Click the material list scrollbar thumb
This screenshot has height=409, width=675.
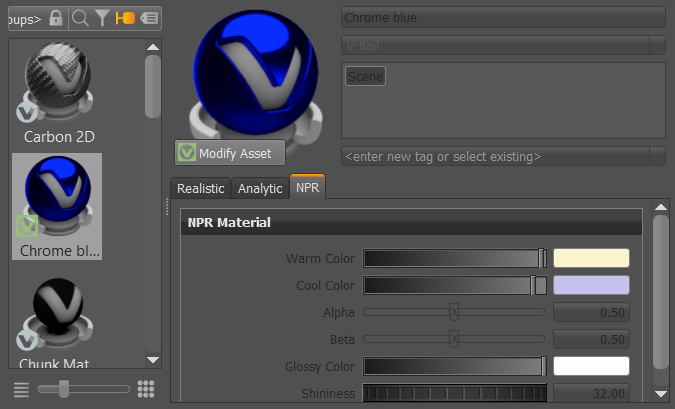click(153, 86)
